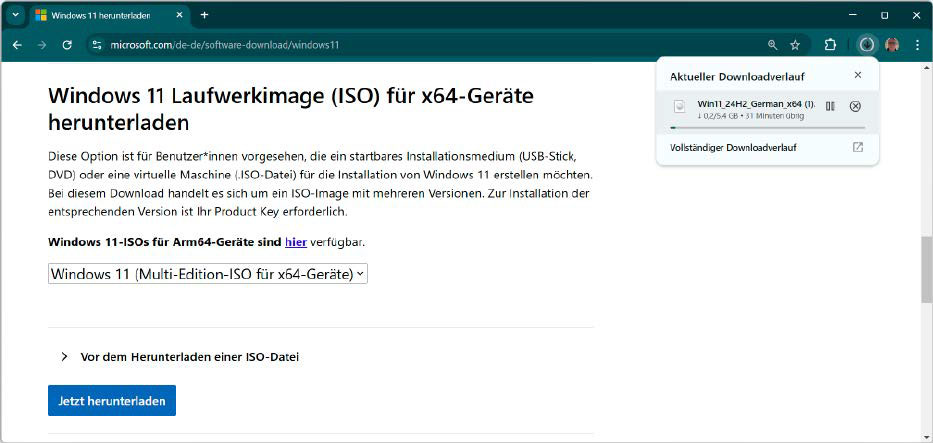The image size is (933, 443).
Task: Minimize the Chrome window
Action: coord(853,15)
